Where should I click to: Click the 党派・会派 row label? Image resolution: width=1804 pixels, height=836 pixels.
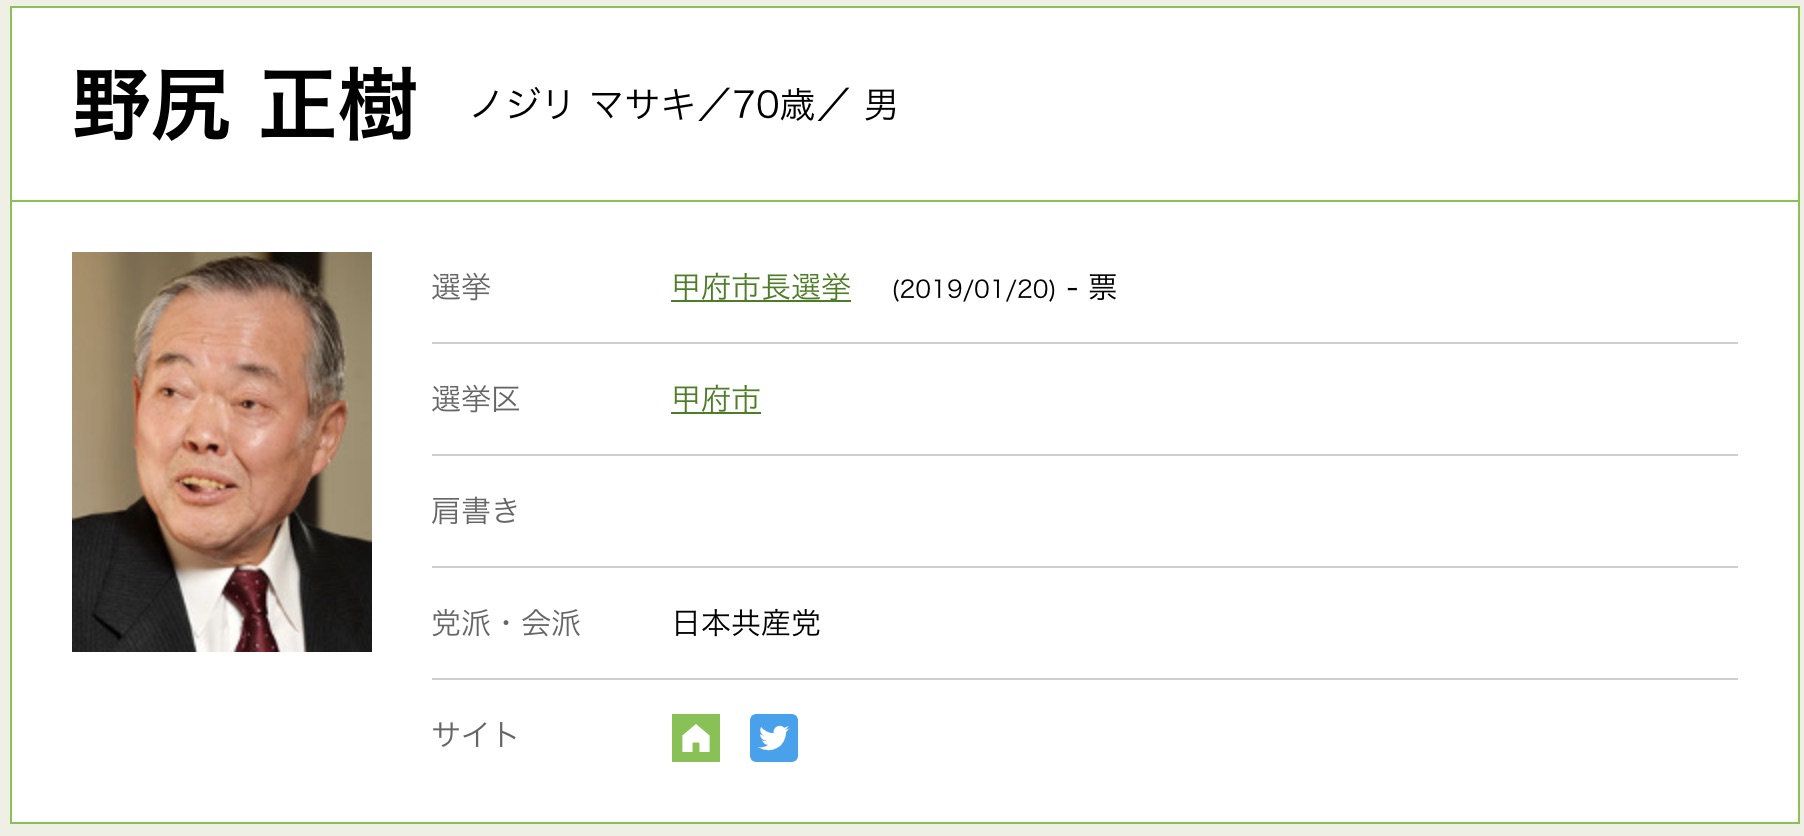(x=506, y=624)
